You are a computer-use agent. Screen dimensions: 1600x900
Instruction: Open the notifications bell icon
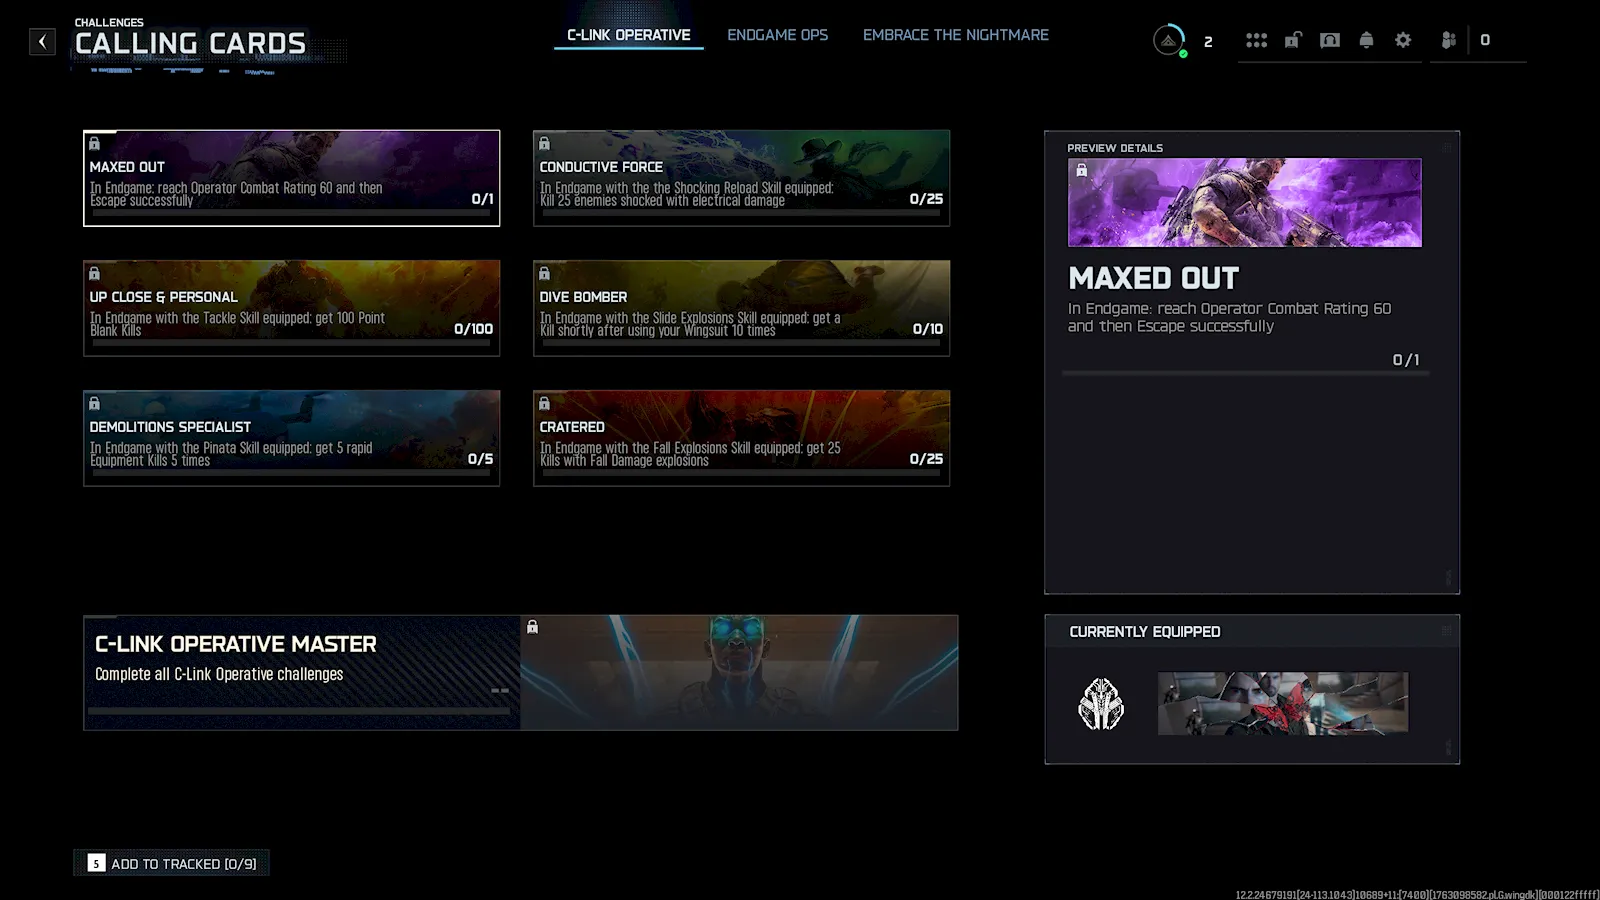click(x=1366, y=40)
